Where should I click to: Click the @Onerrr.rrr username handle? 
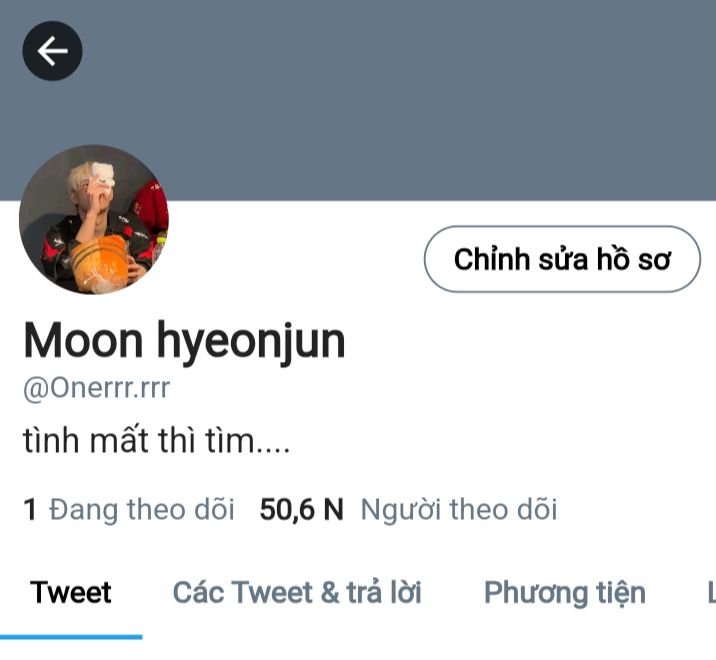pyautogui.click(x=96, y=389)
